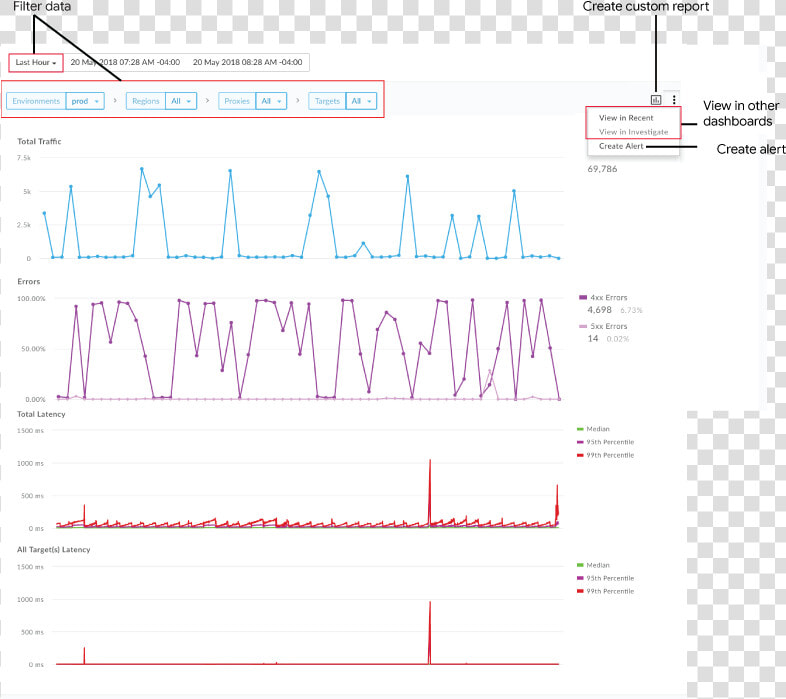The width and height of the screenshot is (786, 699).
Task: Click the Total Traffic chart title
Action: coord(39,141)
